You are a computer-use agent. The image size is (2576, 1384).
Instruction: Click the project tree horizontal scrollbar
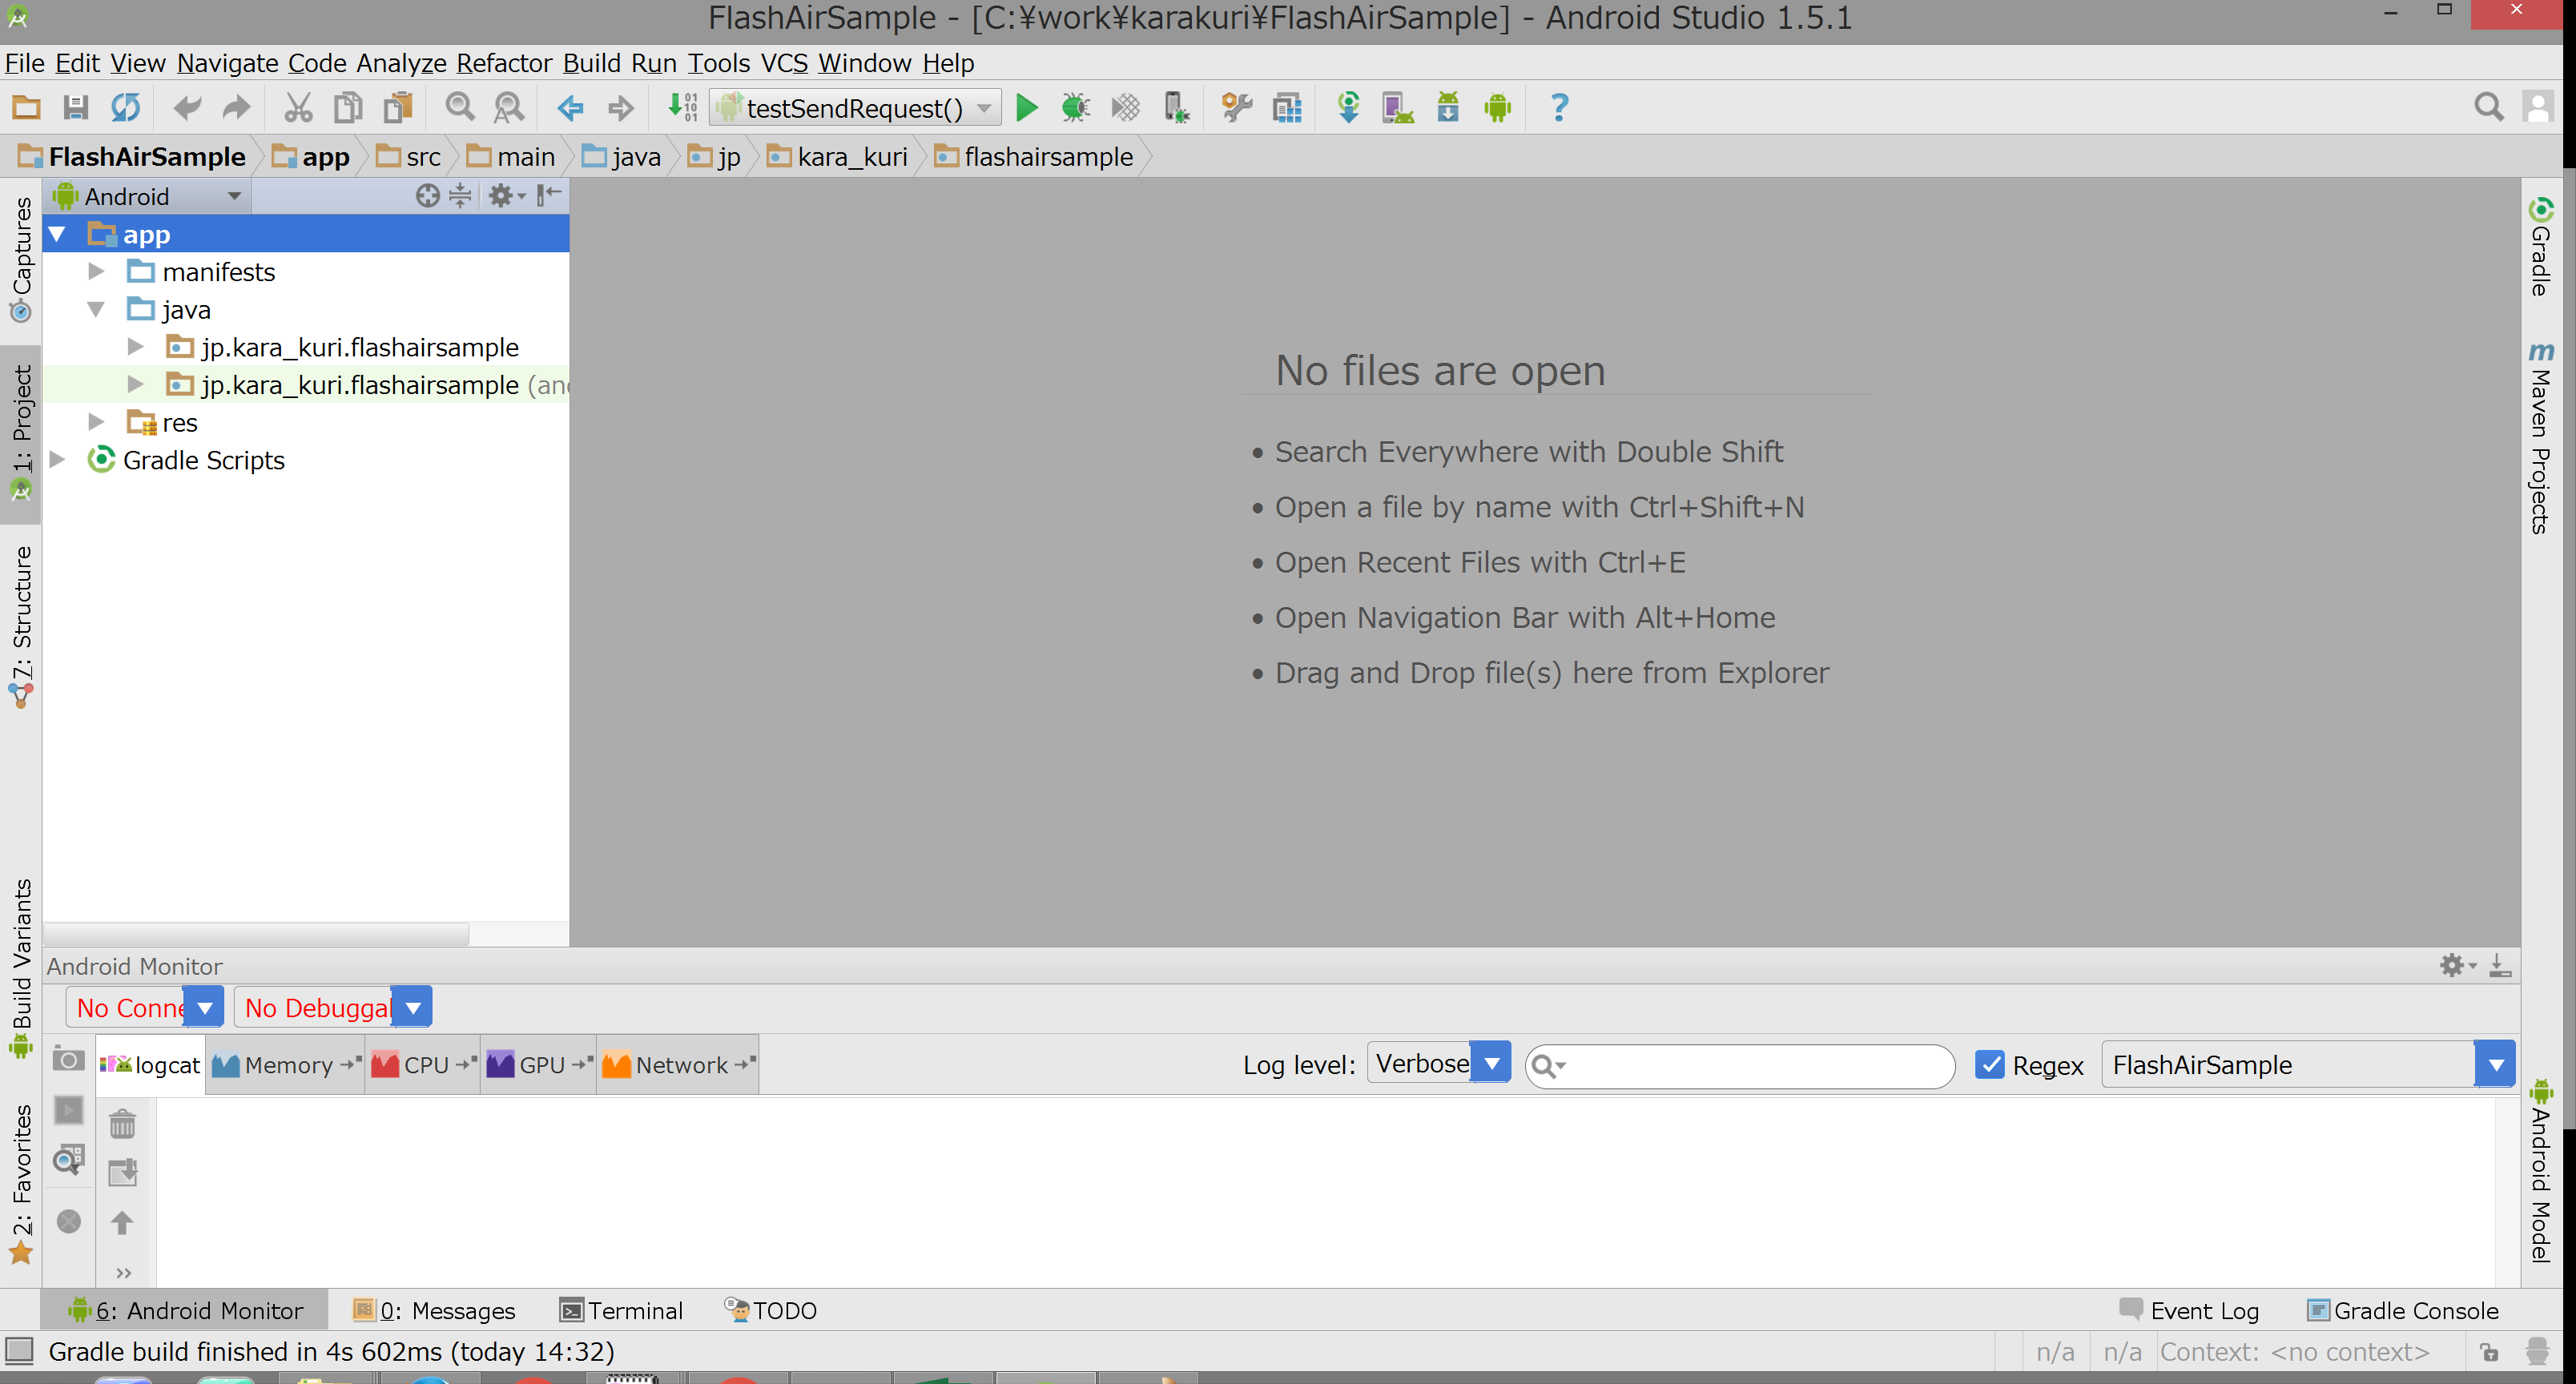[257, 934]
